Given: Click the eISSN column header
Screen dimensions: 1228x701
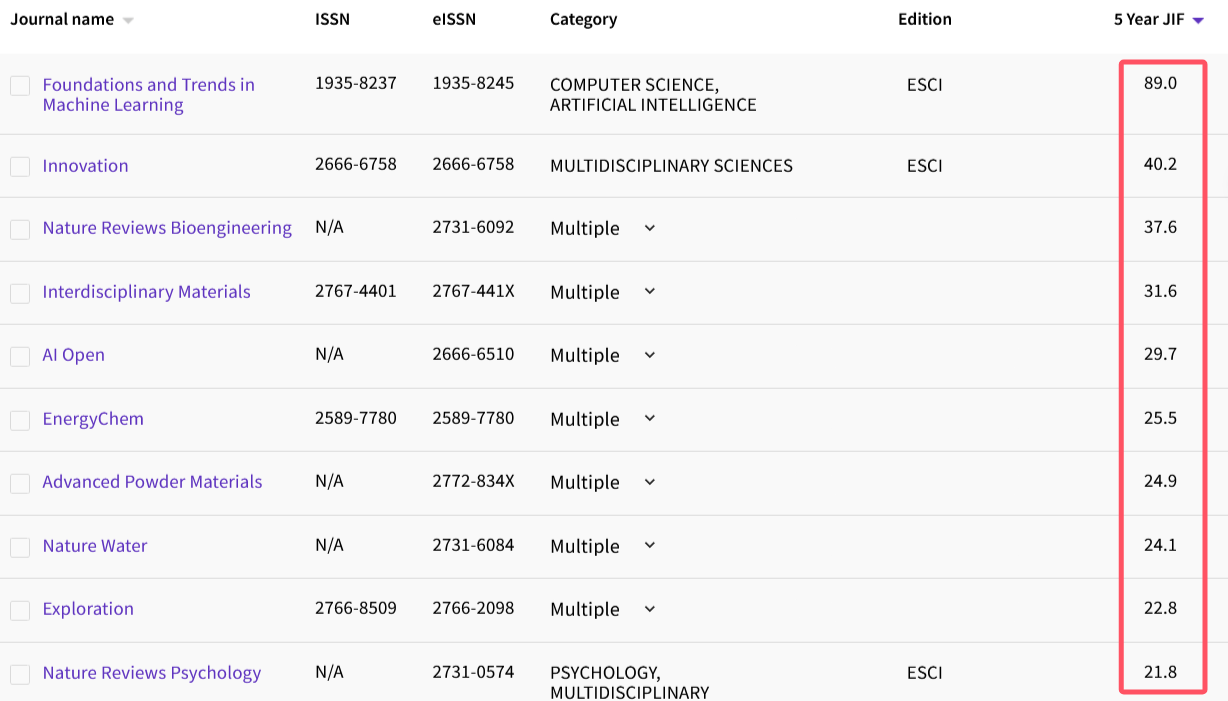Looking at the screenshot, I should click(454, 19).
